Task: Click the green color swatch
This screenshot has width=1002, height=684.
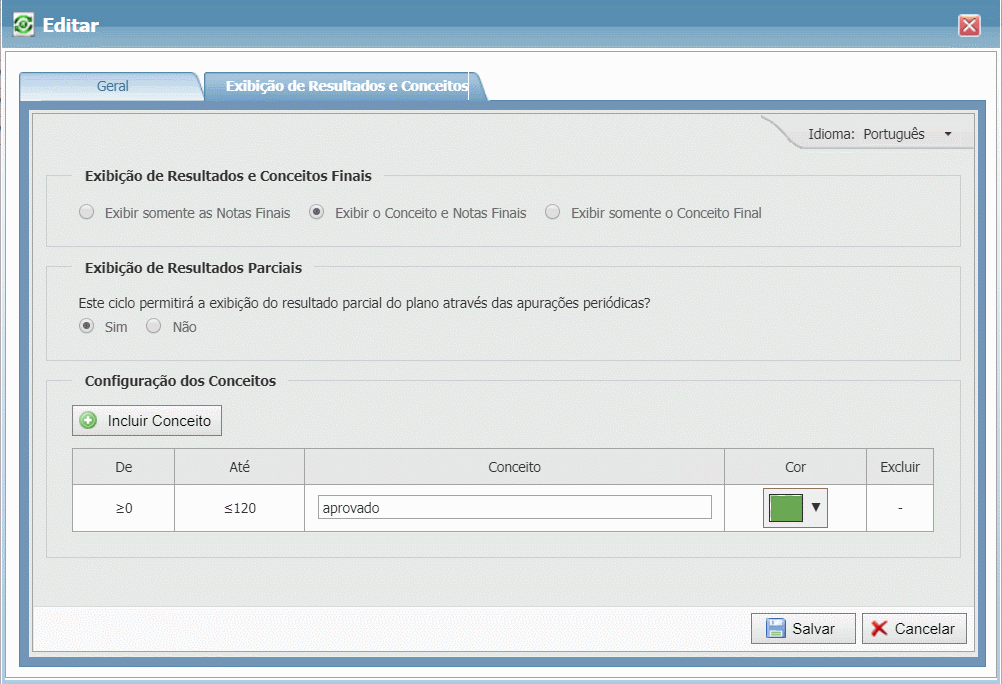Action: (x=785, y=508)
